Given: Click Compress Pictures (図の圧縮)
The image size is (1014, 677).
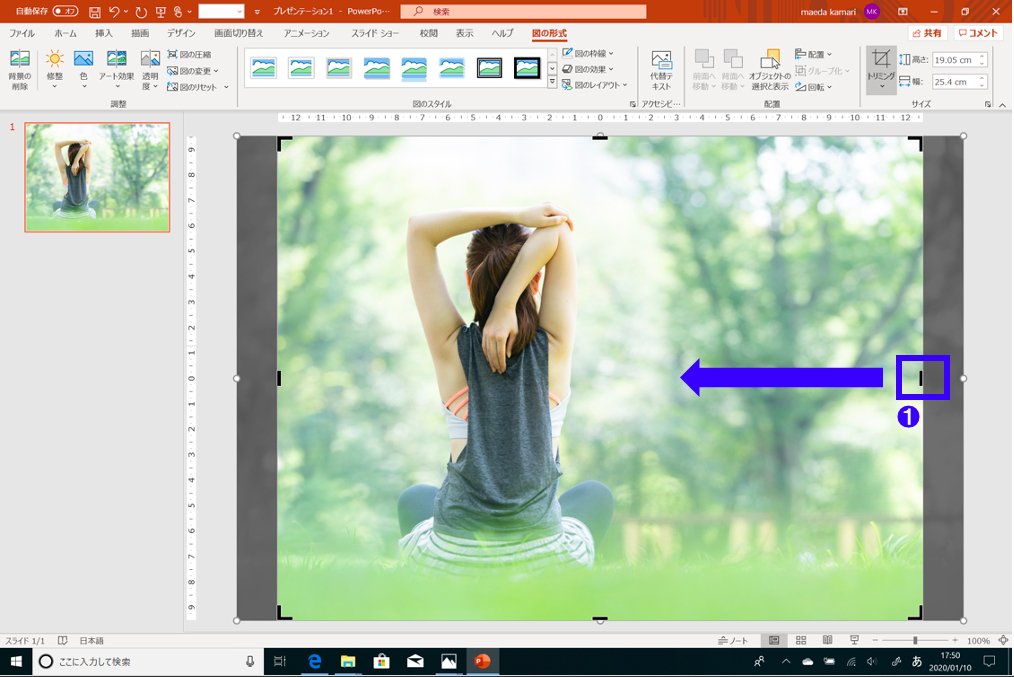Looking at the screenshot, I should click(x=189, y=54).
